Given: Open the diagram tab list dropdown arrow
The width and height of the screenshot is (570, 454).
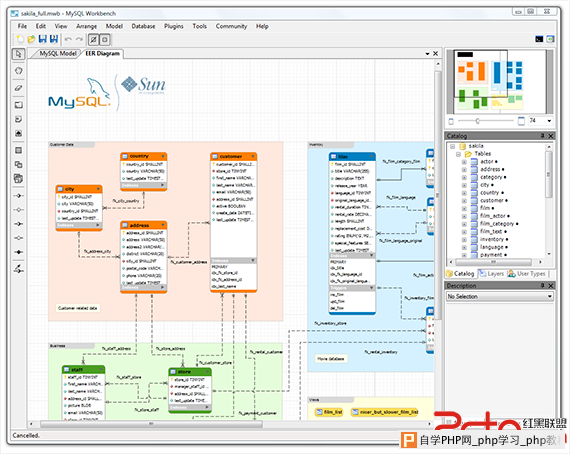Looking at the screenshot, I should tap(428, 54).
